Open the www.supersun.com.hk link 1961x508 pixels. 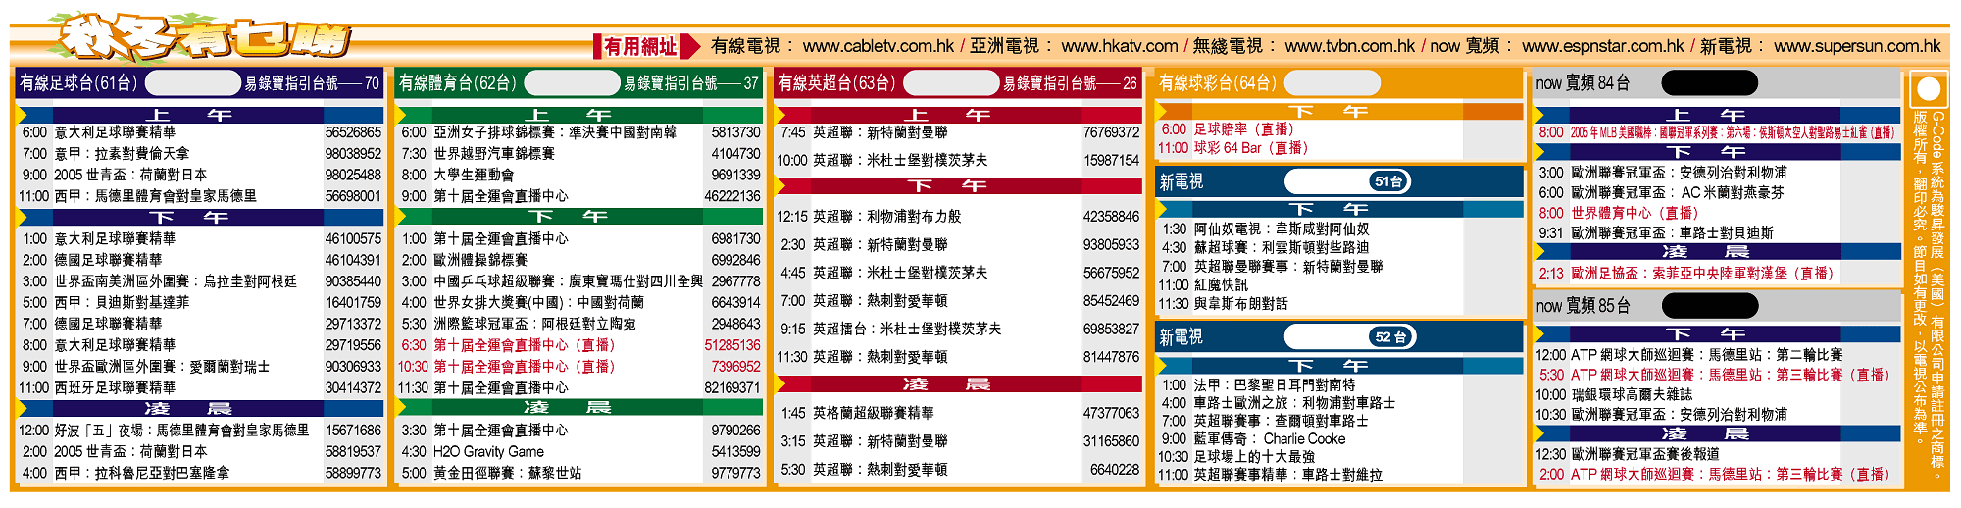coord(1857,46)
